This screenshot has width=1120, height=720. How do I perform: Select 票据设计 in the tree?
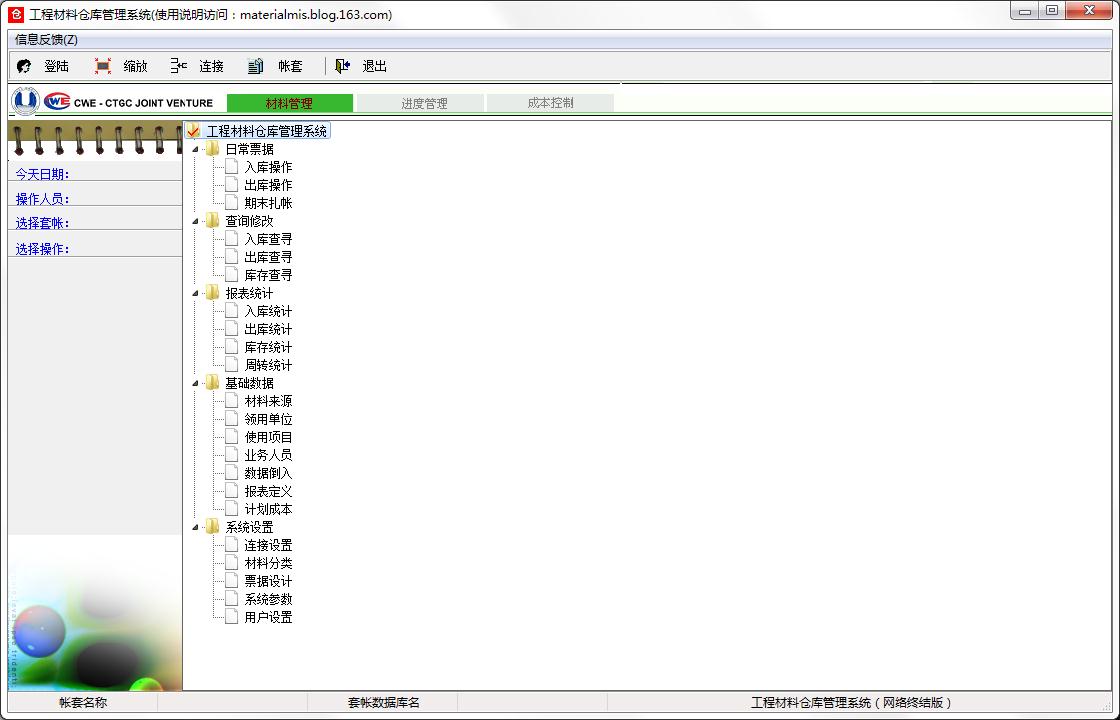click(268, 581)
